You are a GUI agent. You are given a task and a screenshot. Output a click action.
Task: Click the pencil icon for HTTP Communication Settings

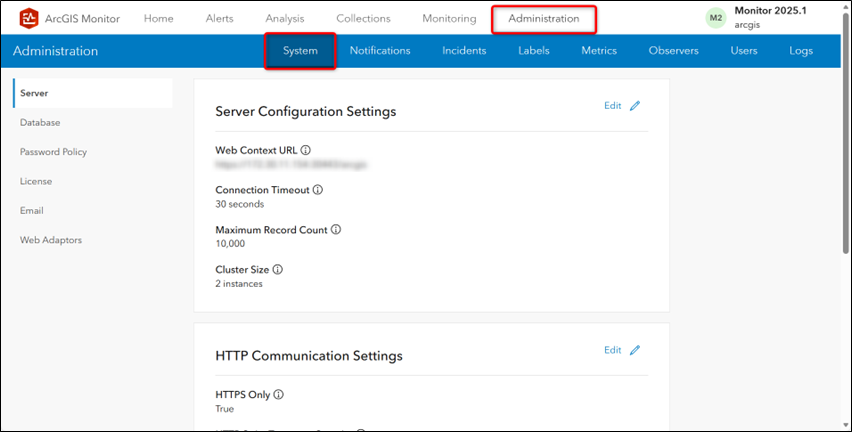tap(634, 350)
